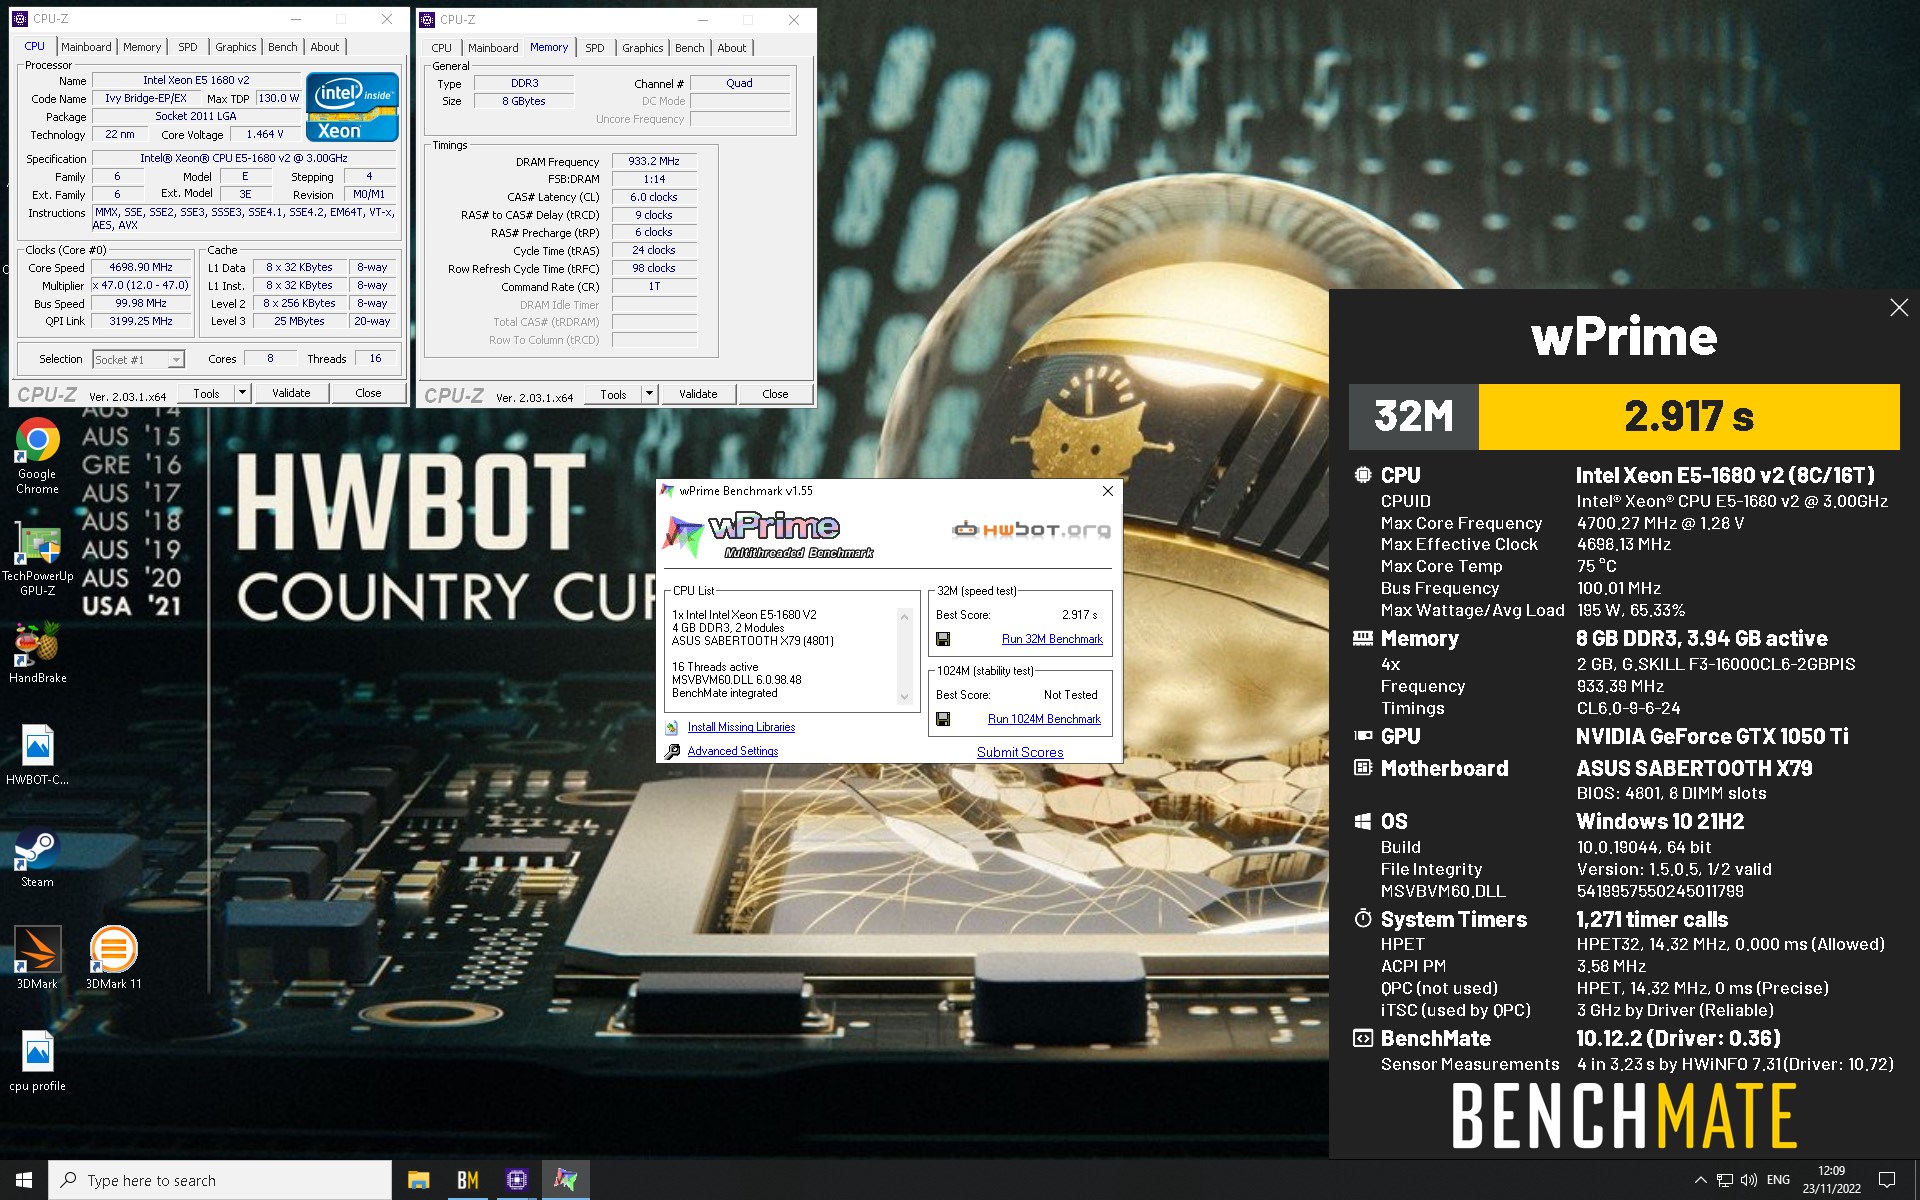
Task: Close wPrime Benchmark v1.55 window
Action: (1107, 491)
